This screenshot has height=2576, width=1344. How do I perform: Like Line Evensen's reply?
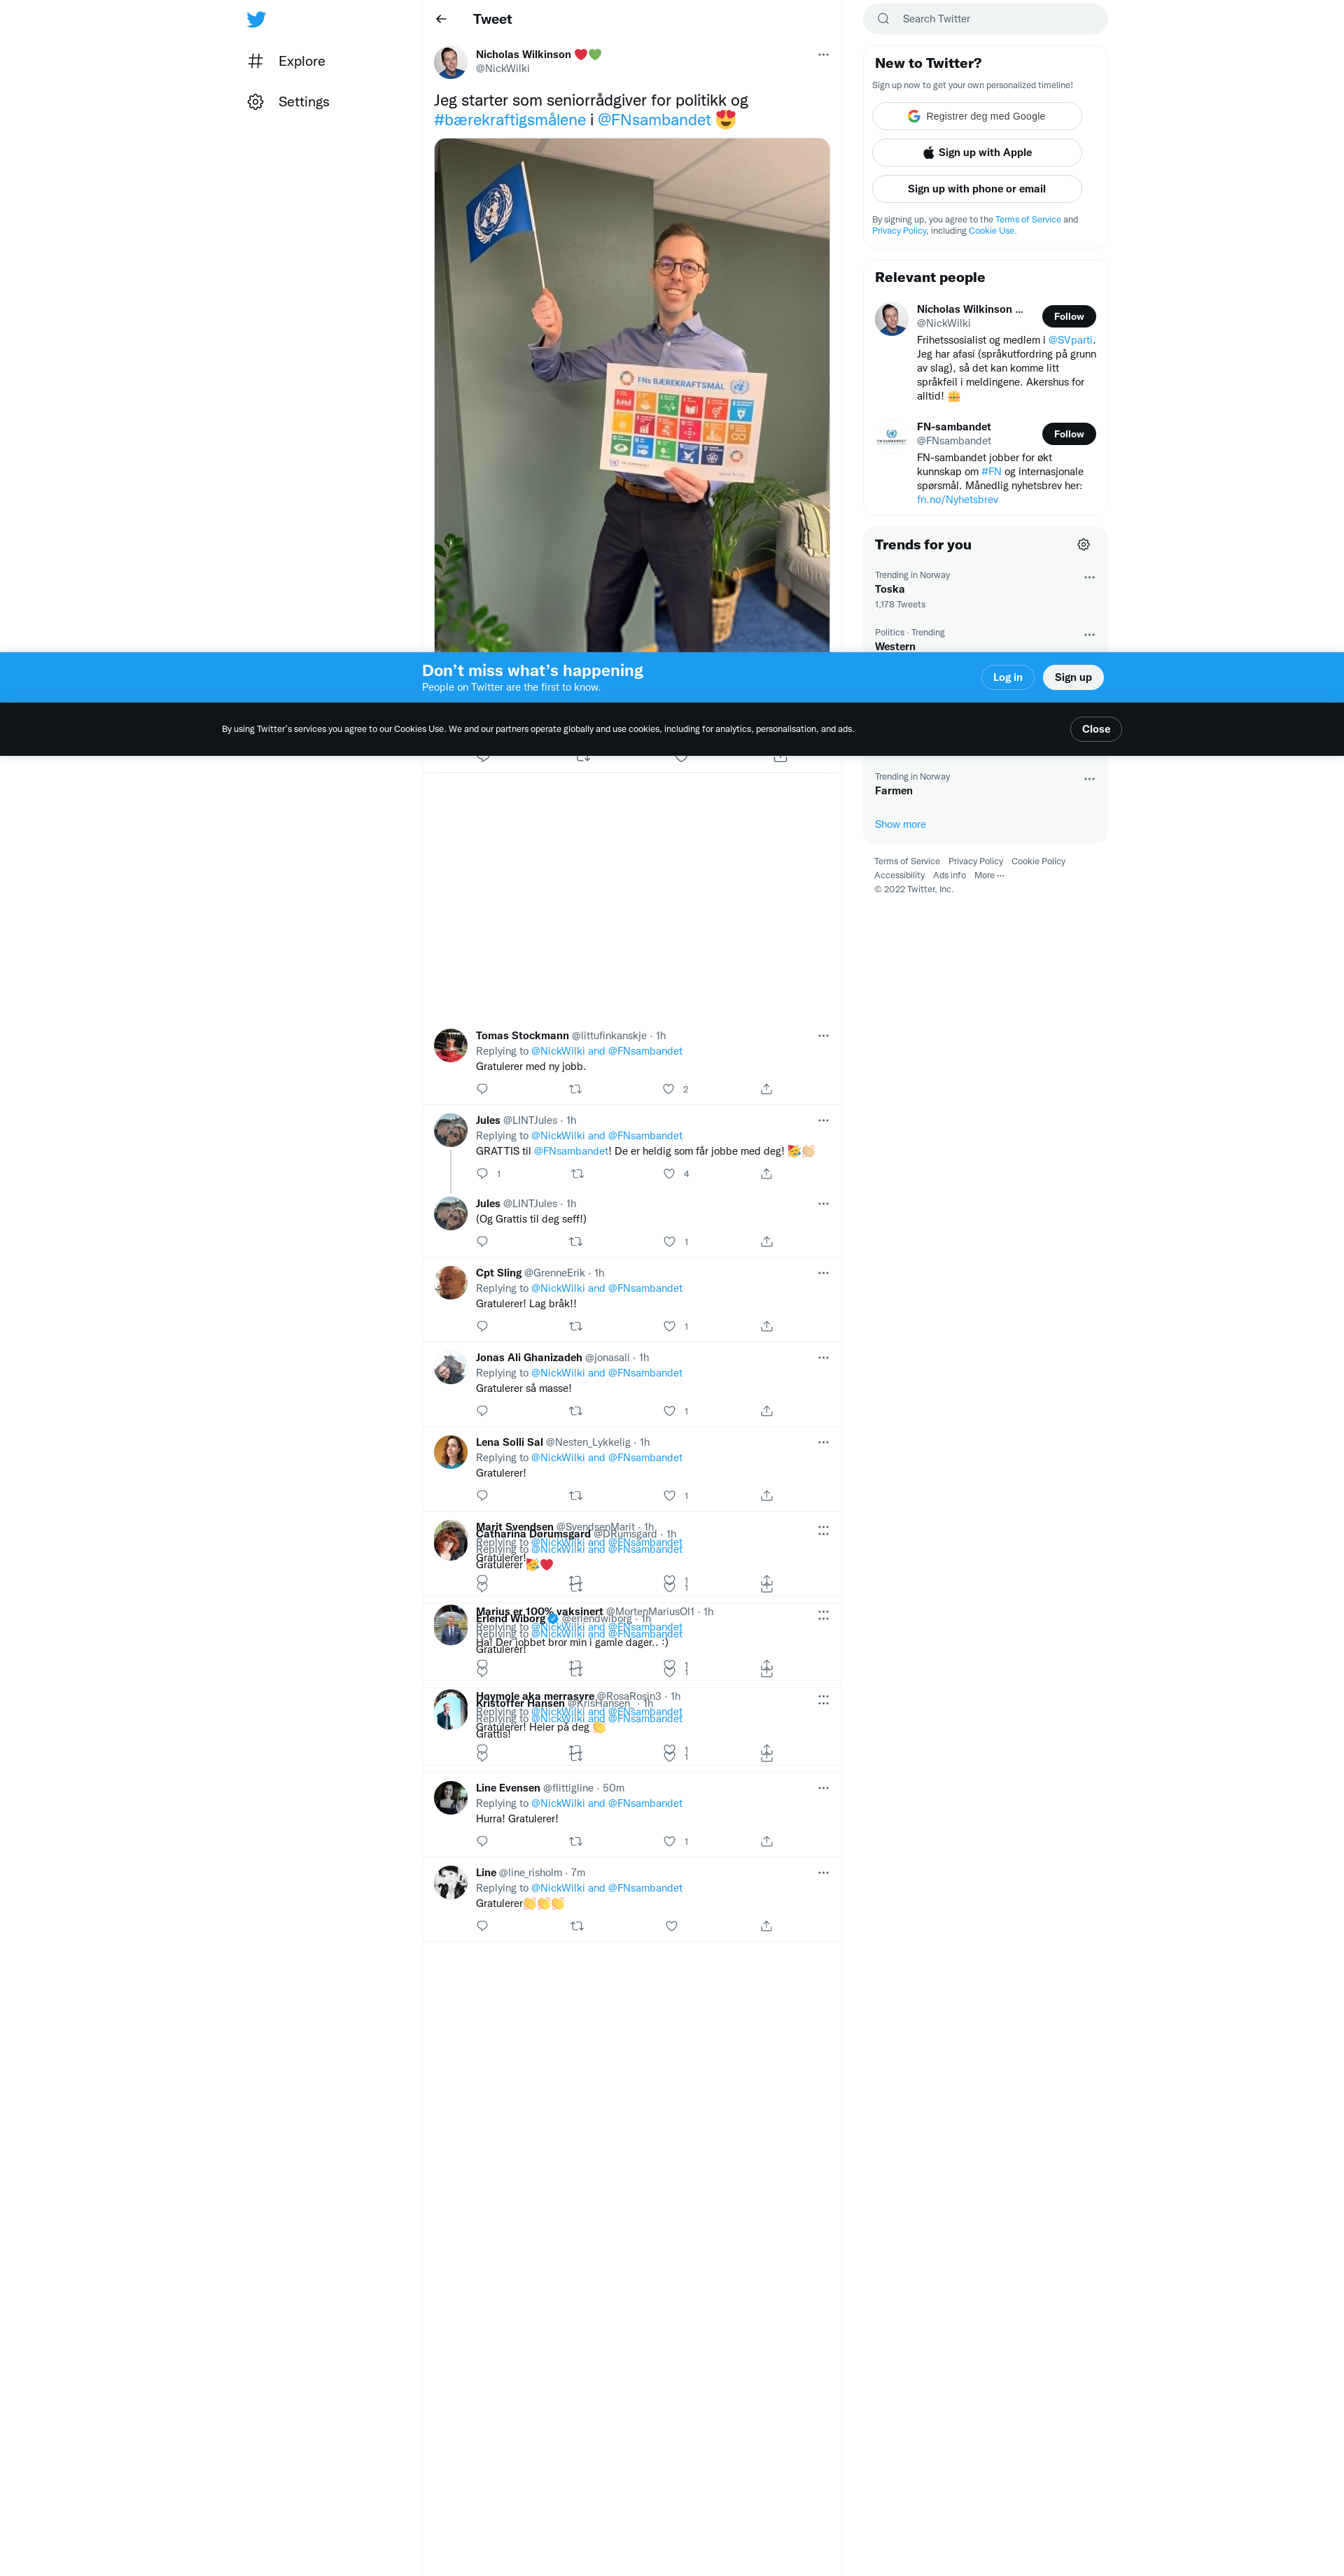tap(669, 1841)
